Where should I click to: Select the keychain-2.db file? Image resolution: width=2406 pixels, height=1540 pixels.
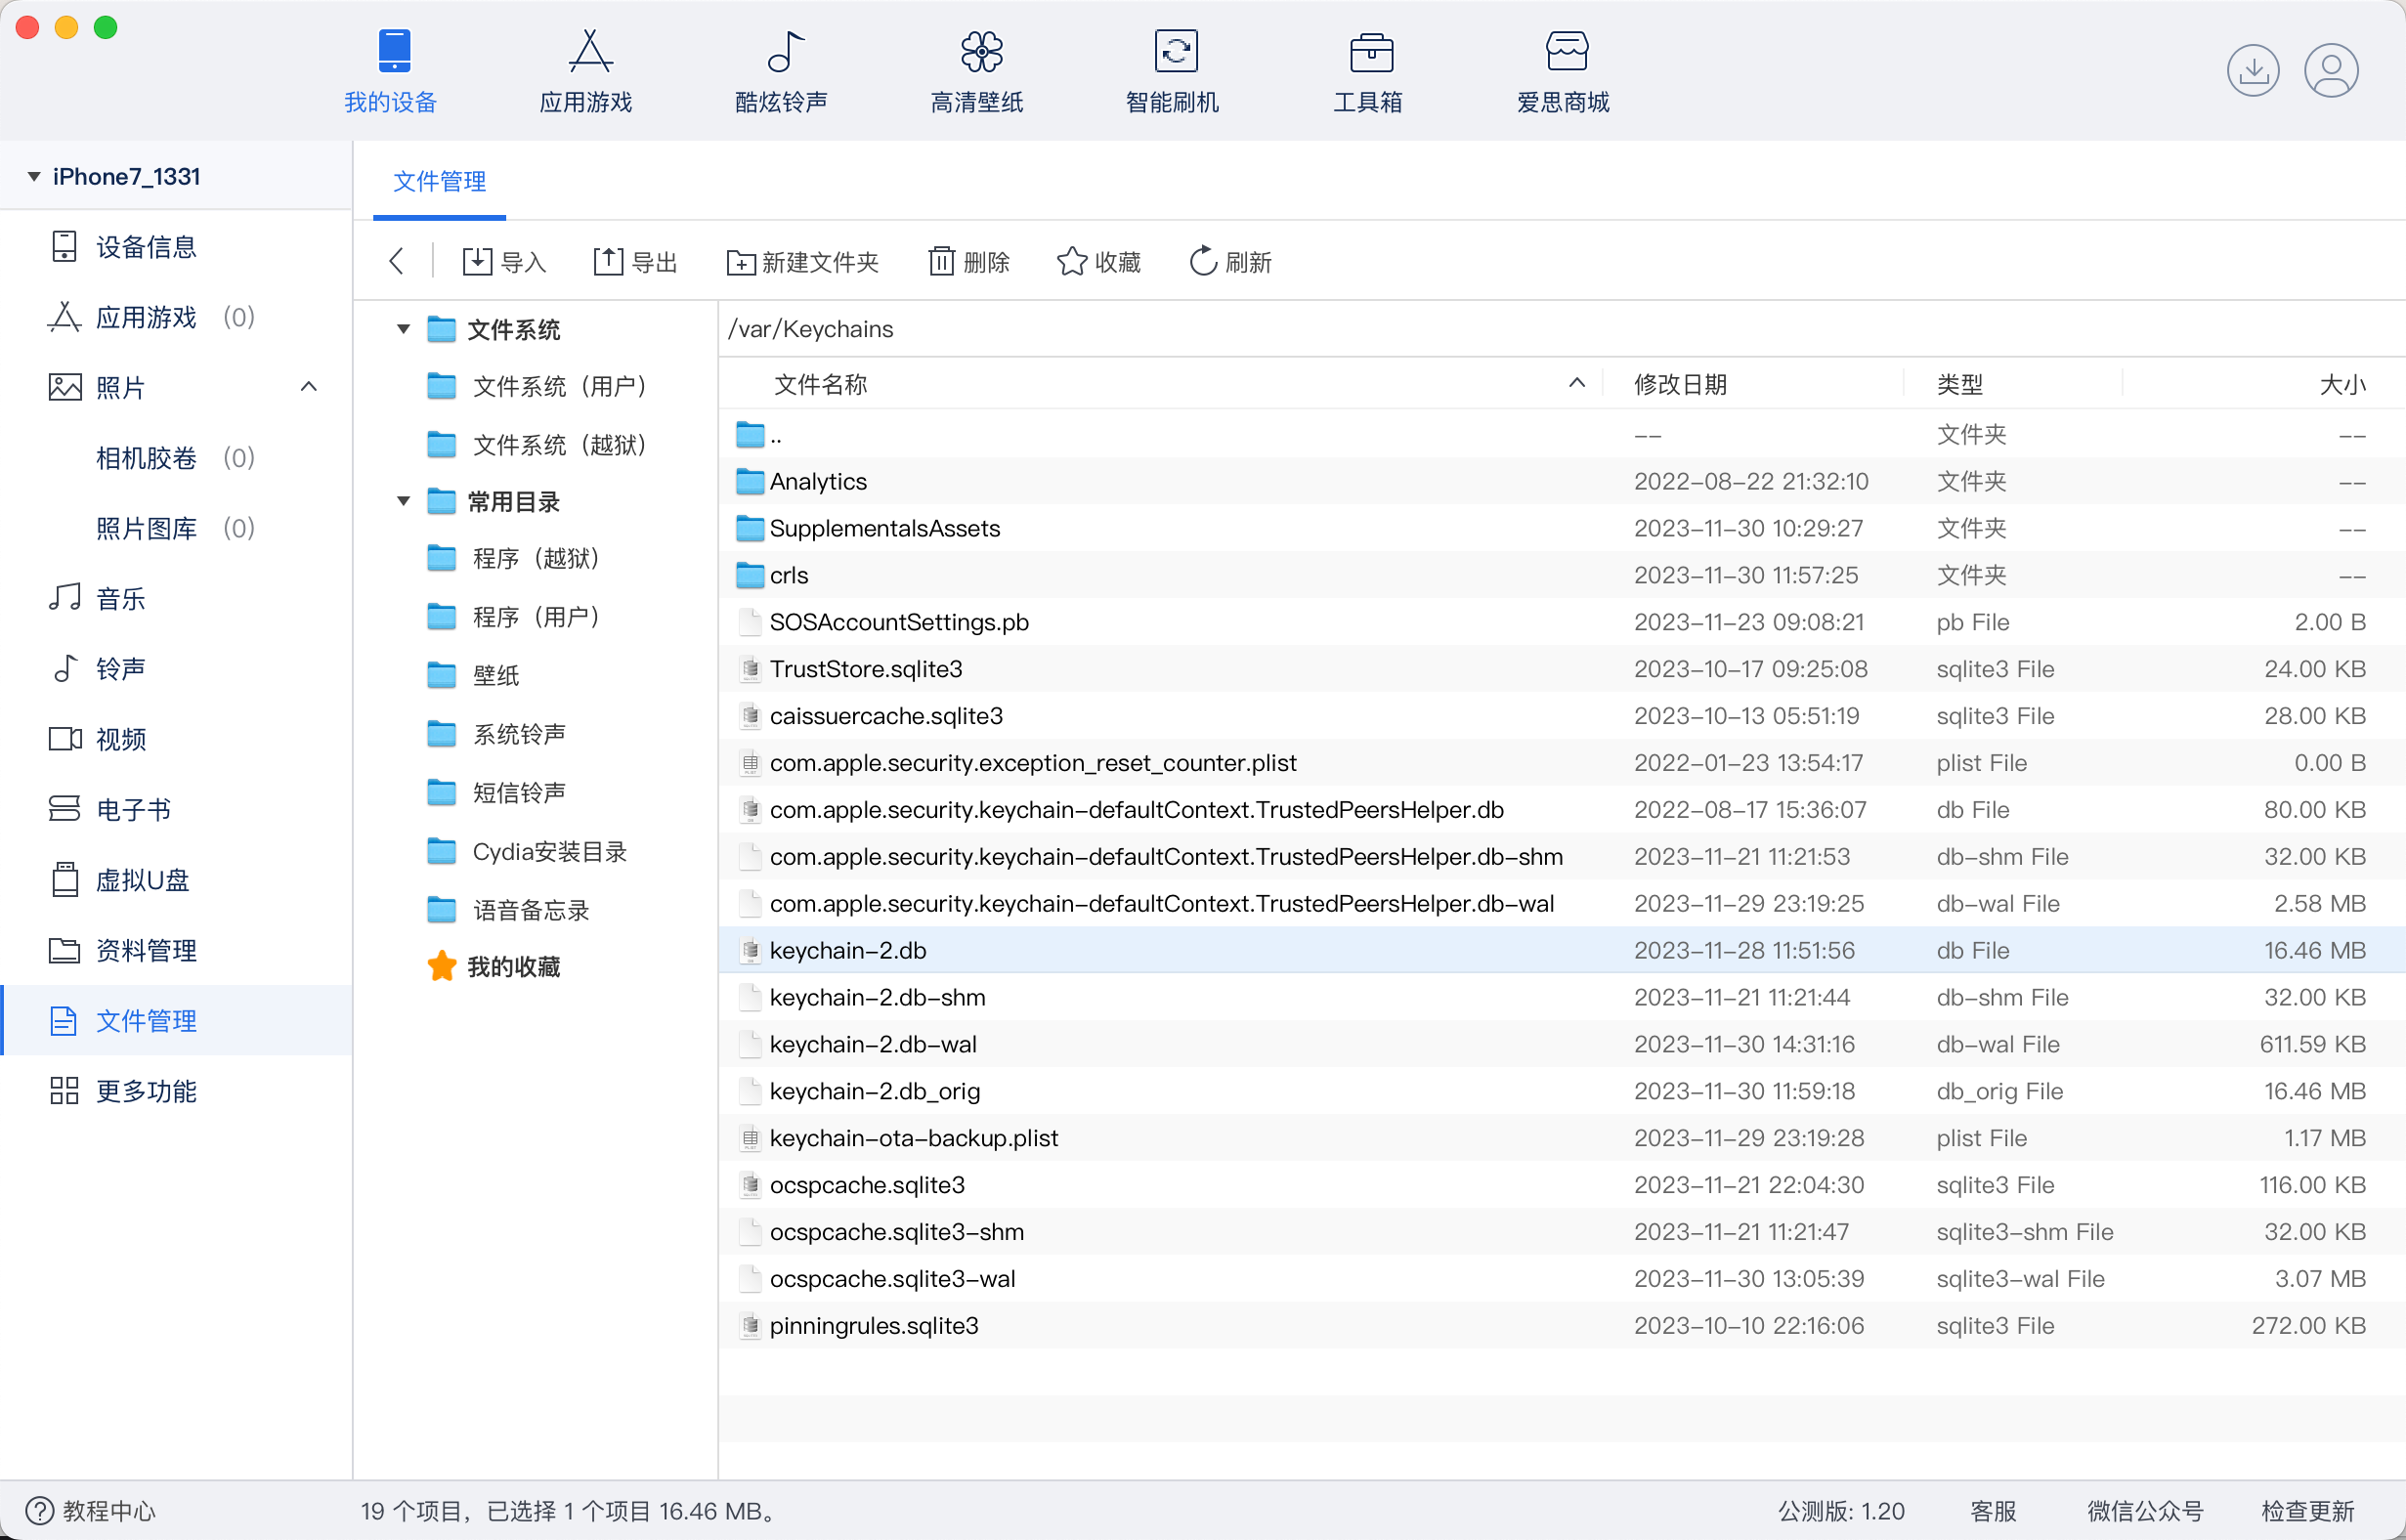[x=1562, y=950]
